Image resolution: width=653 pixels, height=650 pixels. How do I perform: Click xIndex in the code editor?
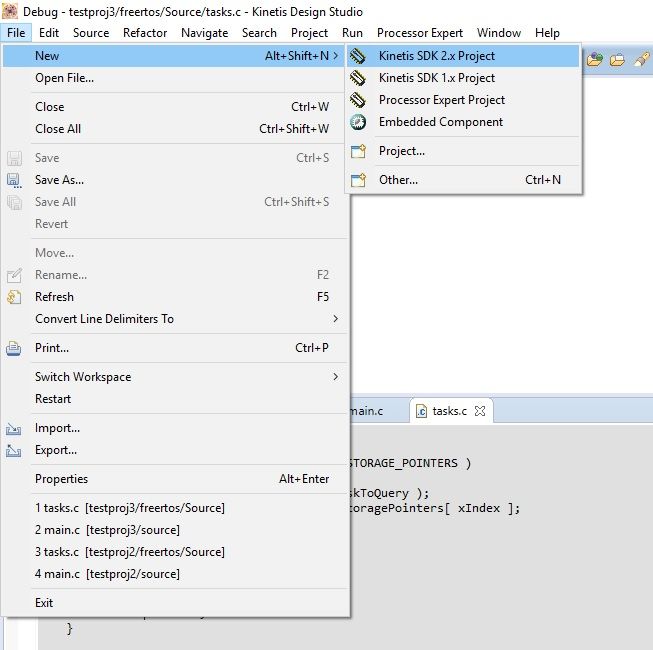coord(479,508)
